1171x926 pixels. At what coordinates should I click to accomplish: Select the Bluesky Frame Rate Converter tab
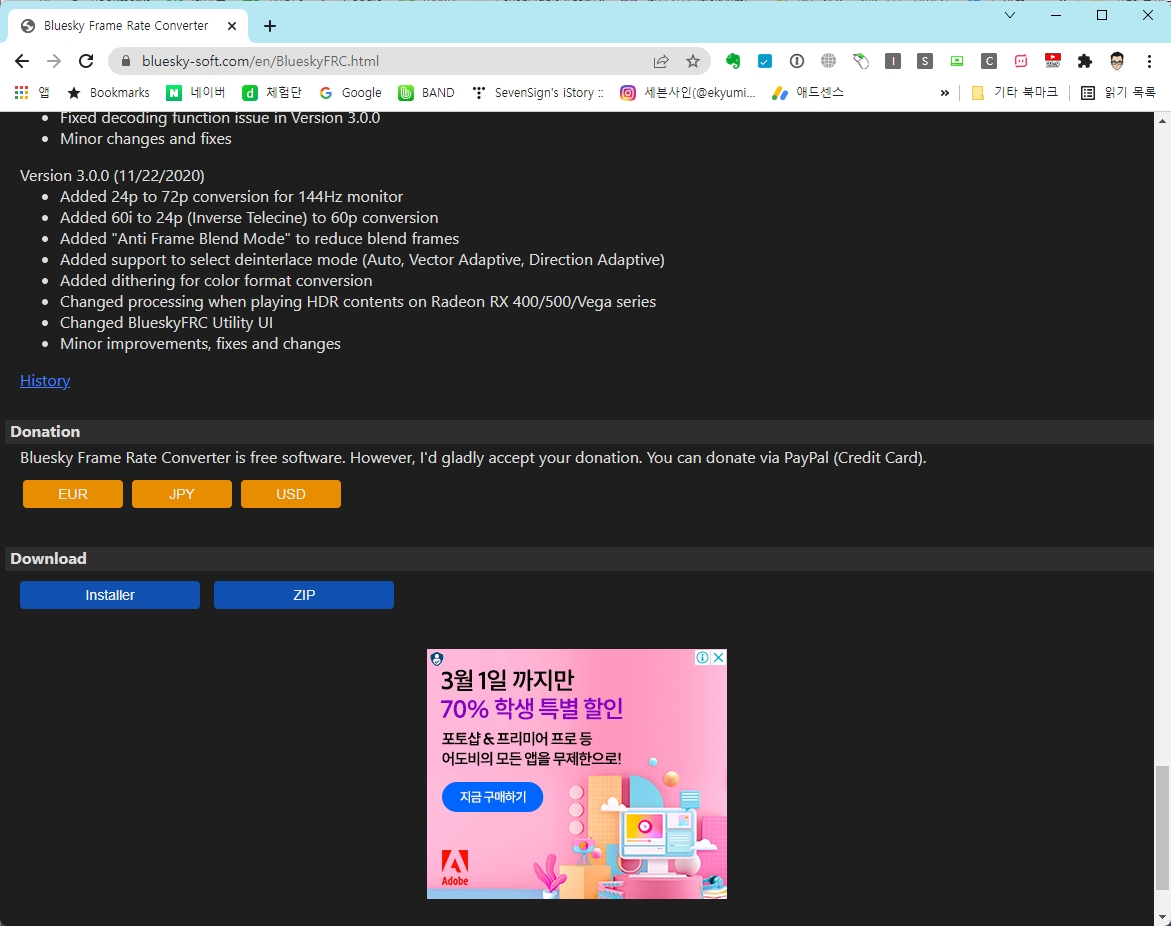click(x=125, y=25)
